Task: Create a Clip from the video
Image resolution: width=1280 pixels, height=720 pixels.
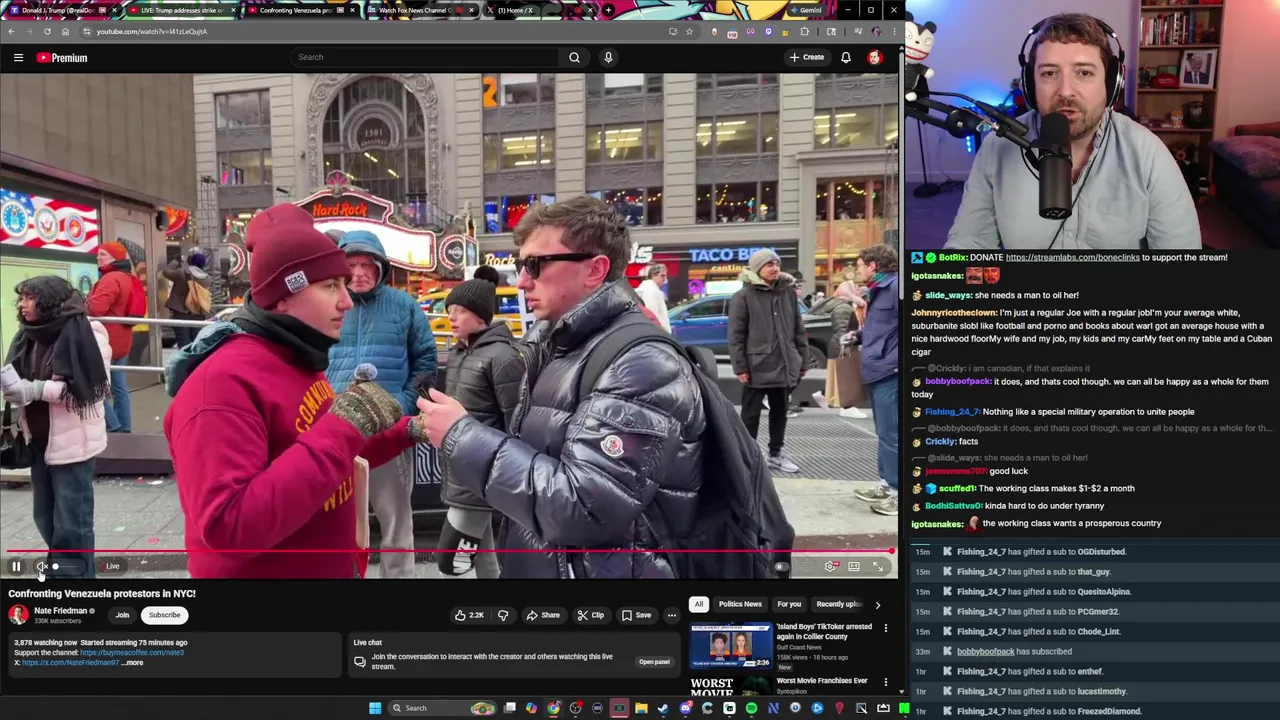Action: coord(591,615)
